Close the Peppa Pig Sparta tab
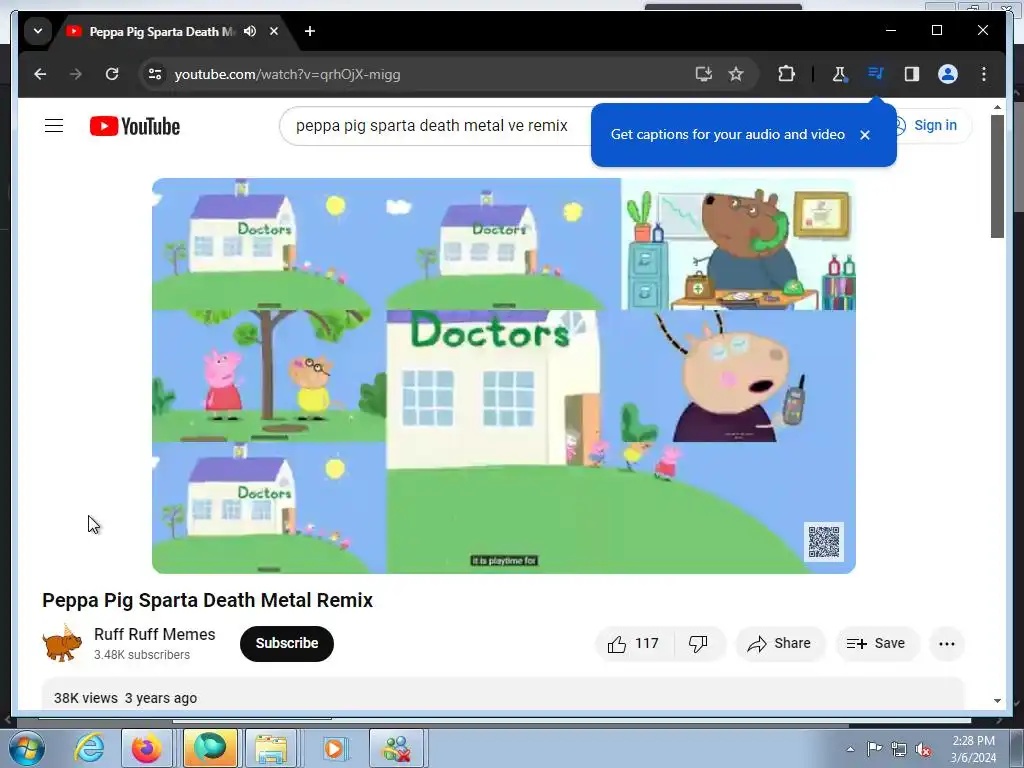Screen dimensions: 1024x768 click(274, 31)
